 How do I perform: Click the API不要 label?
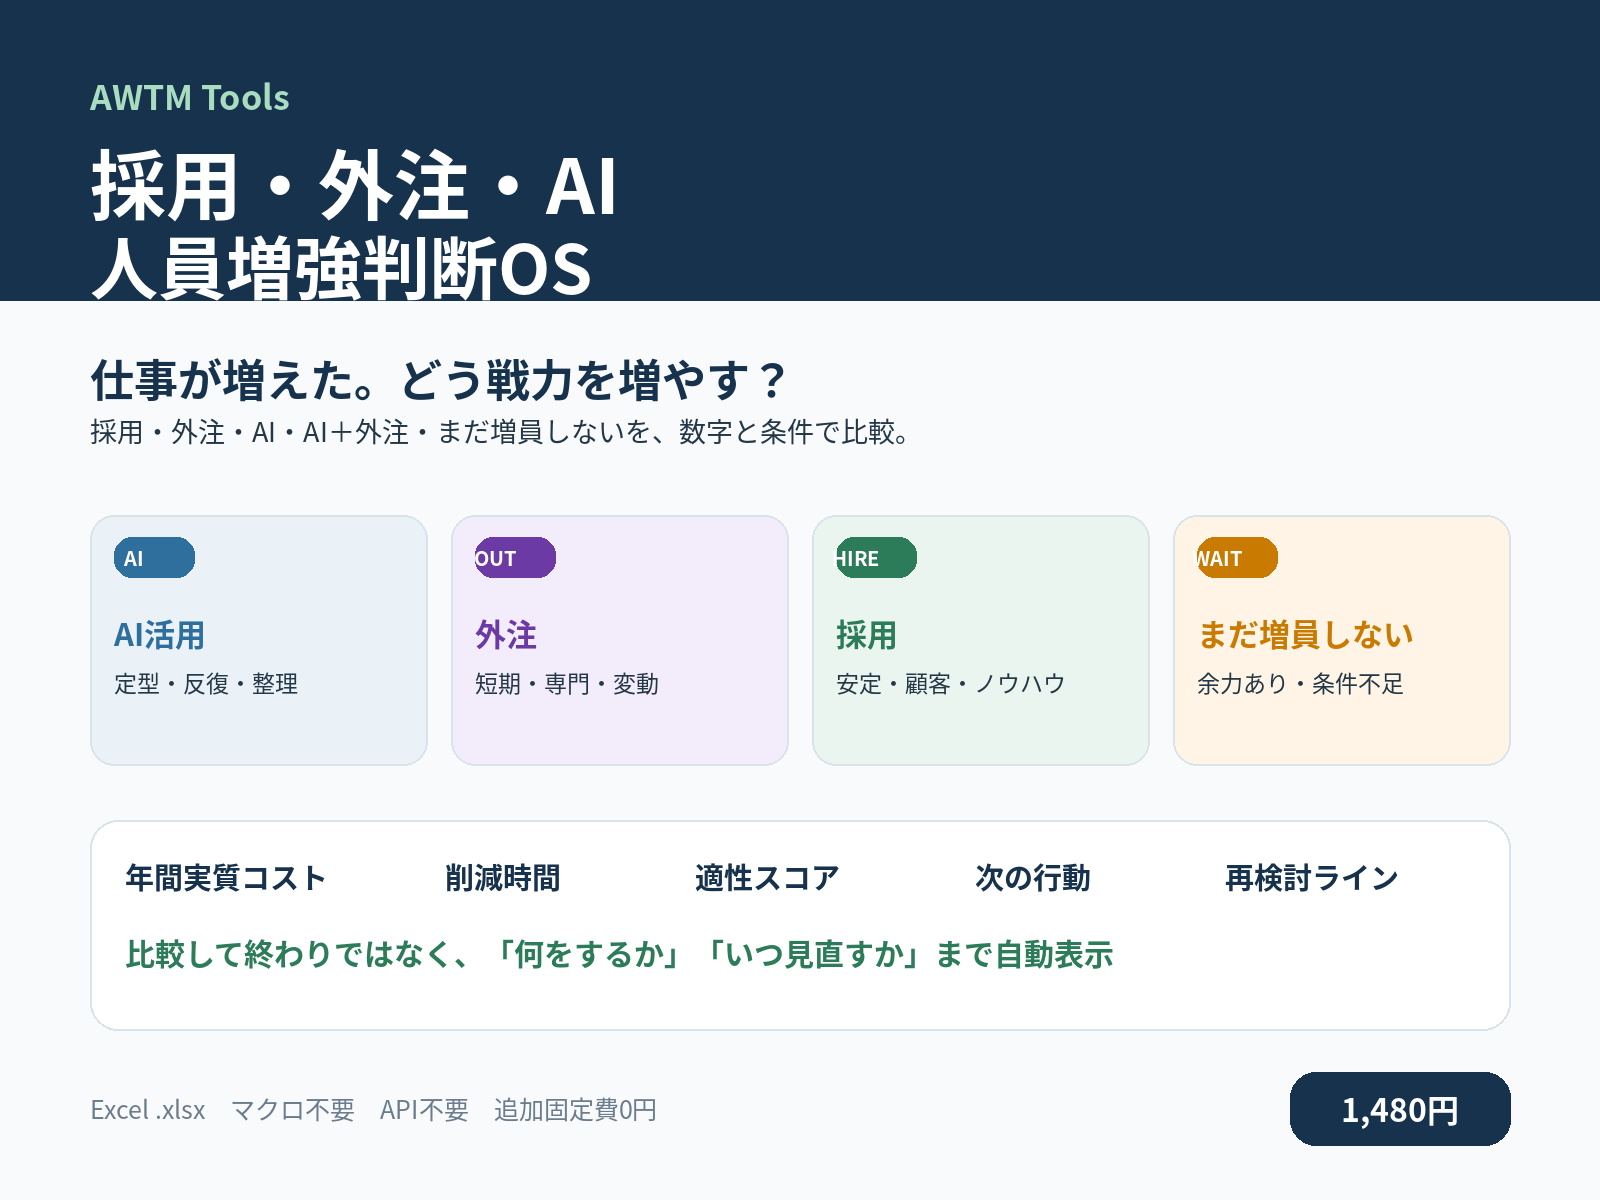(424, 1110)
